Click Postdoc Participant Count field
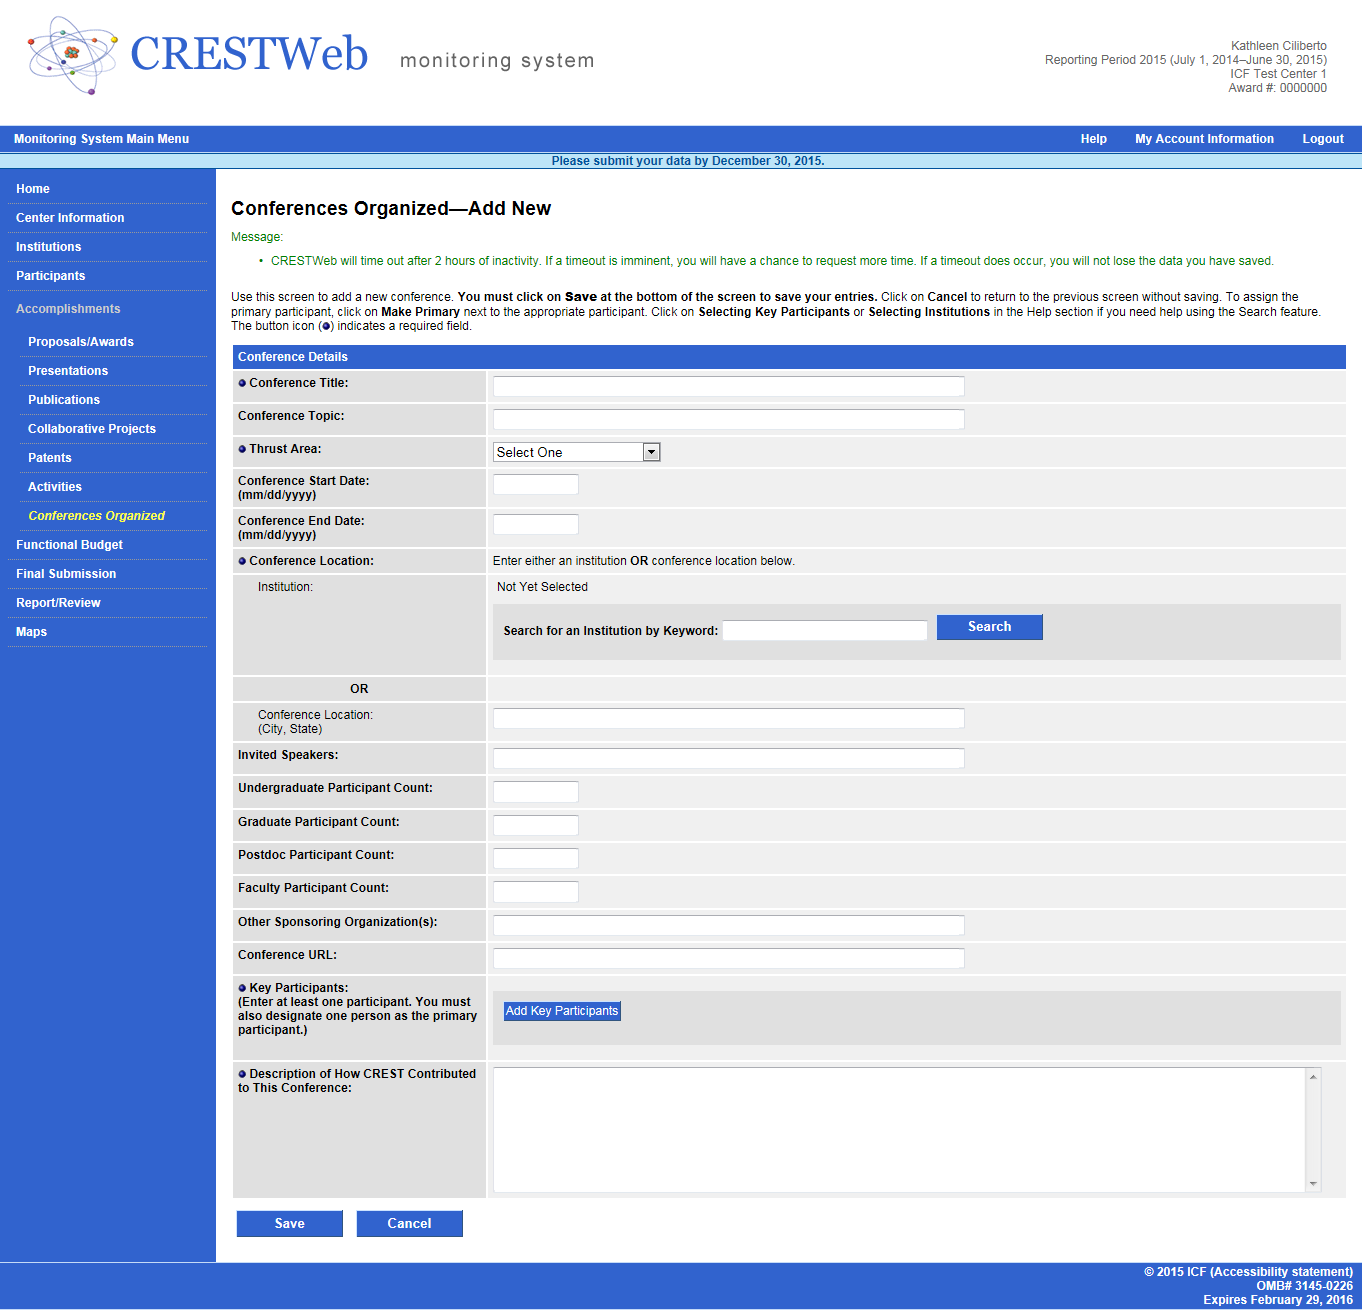 point(536,858)
